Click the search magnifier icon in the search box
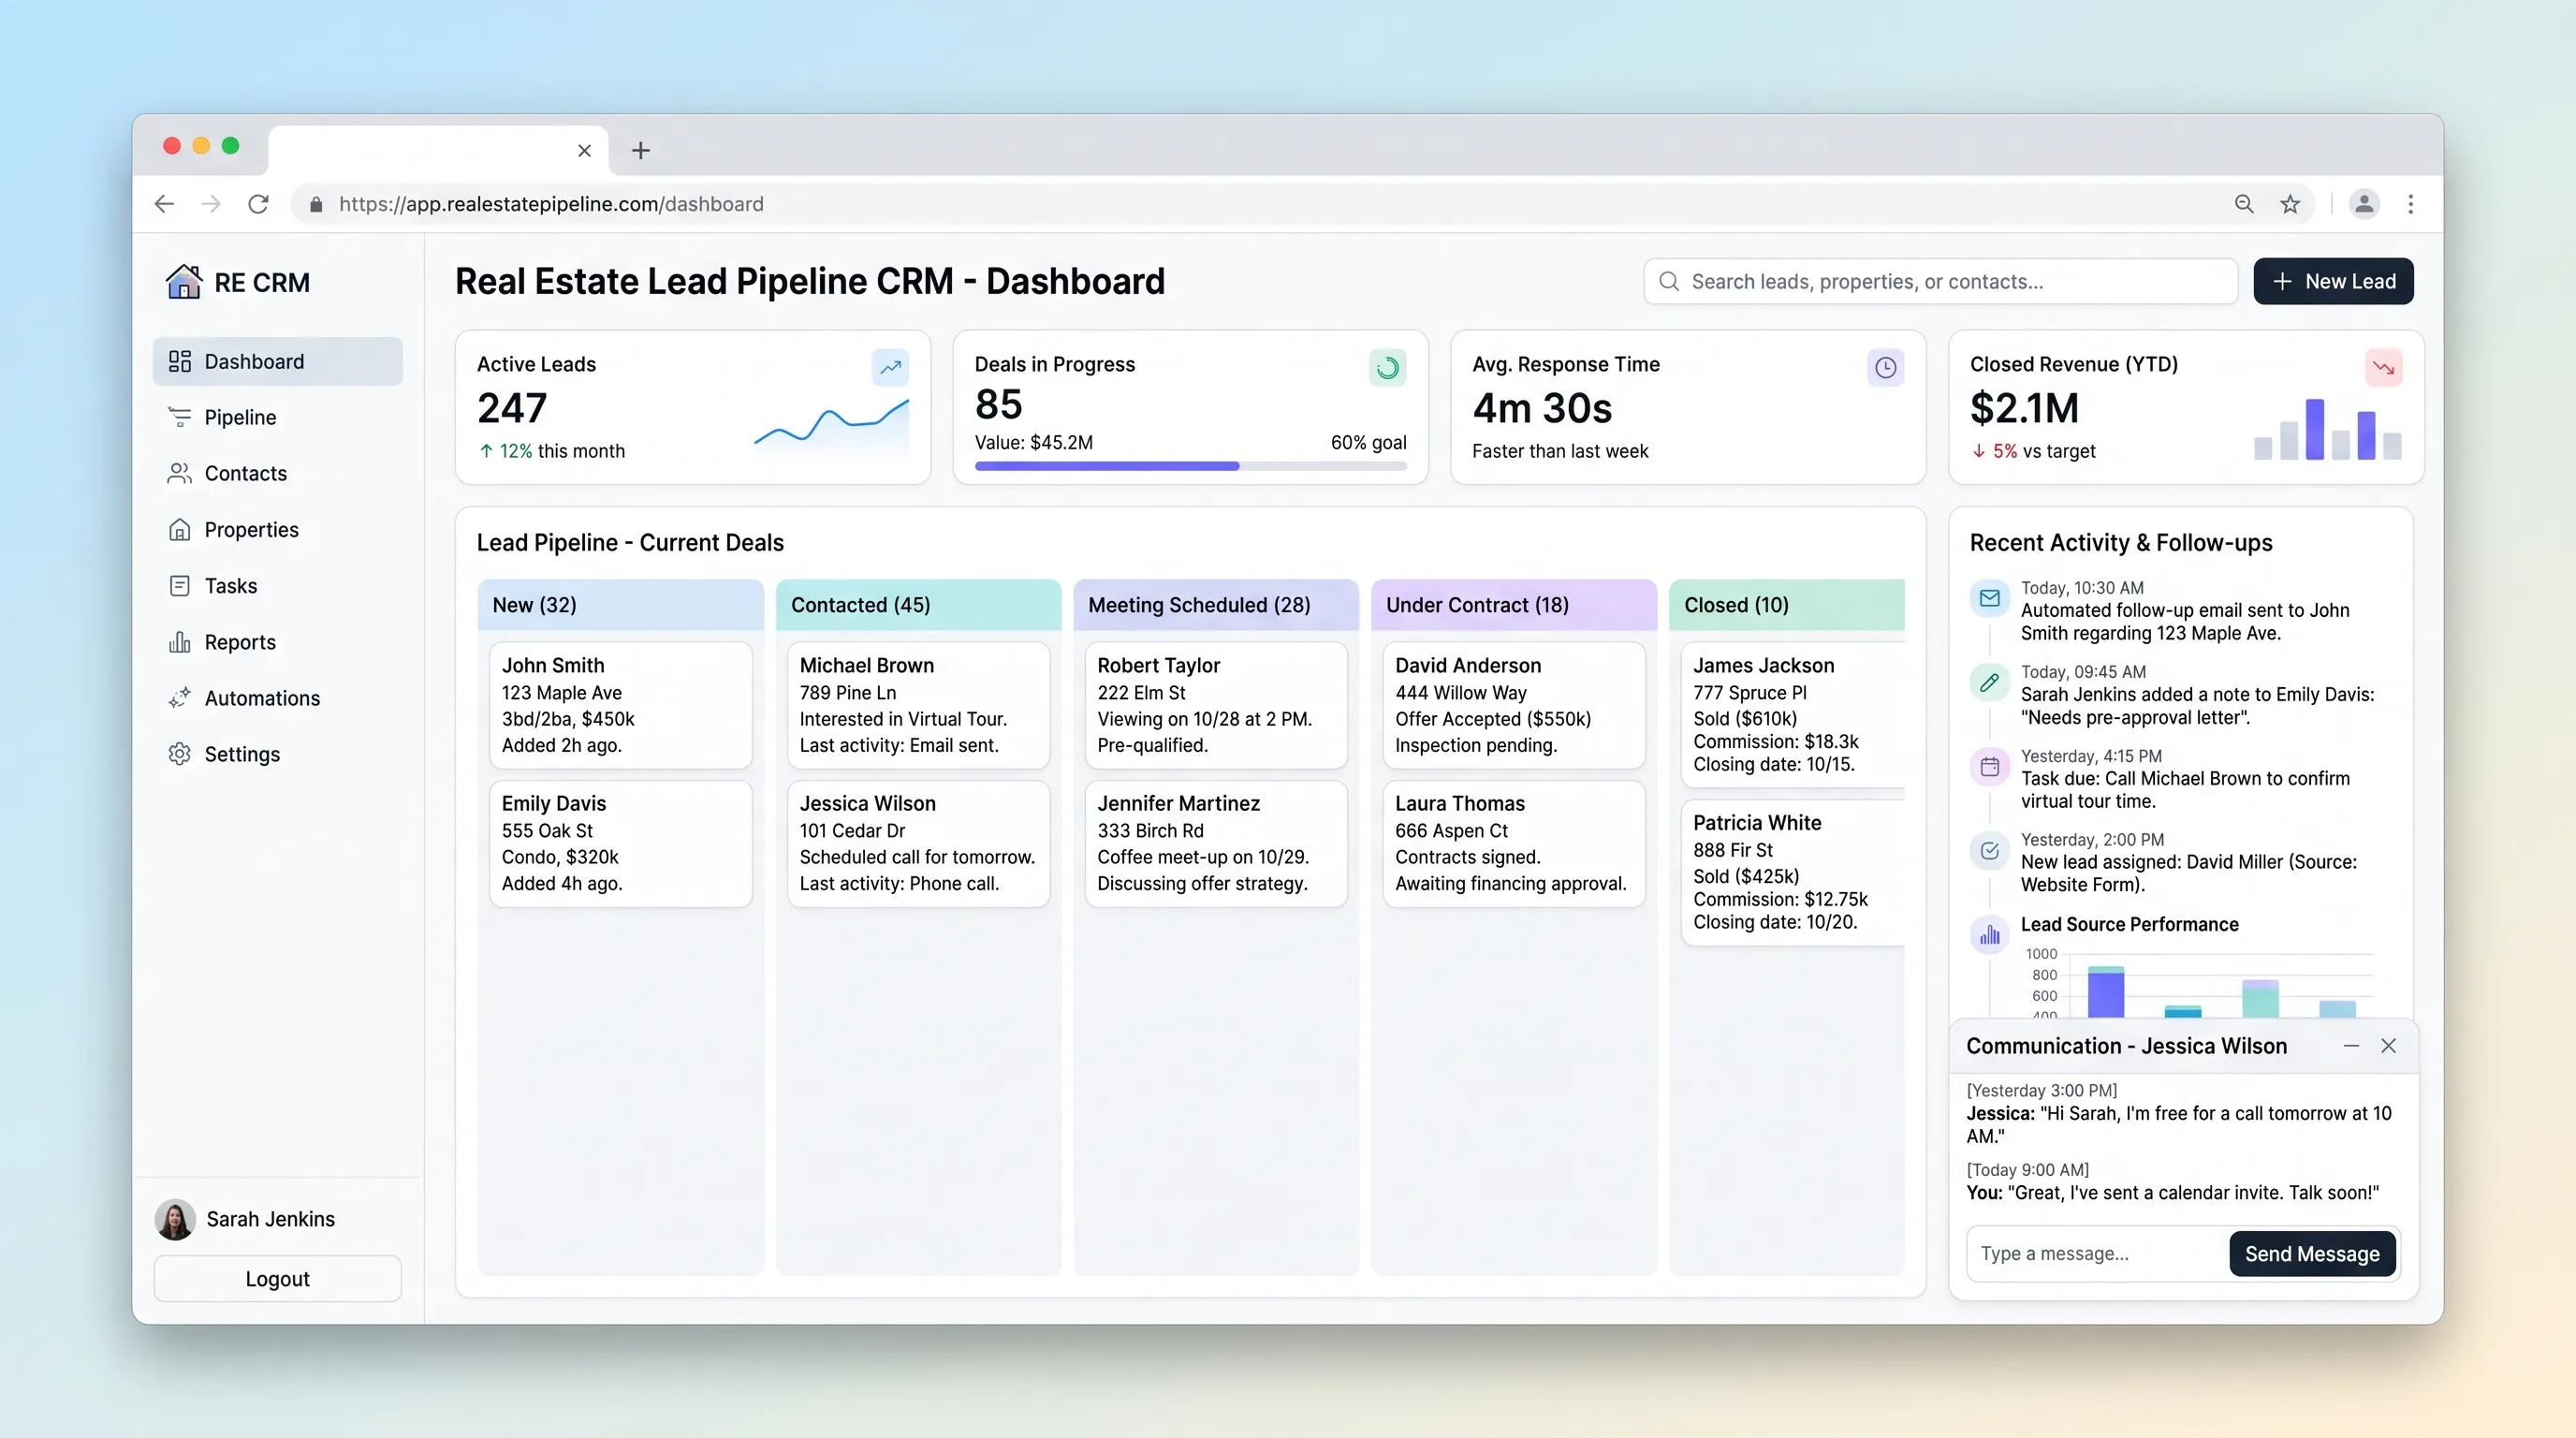The height and width of the screenshot is (1438, 2576). pyautogui.click(x=1669, y=281)
